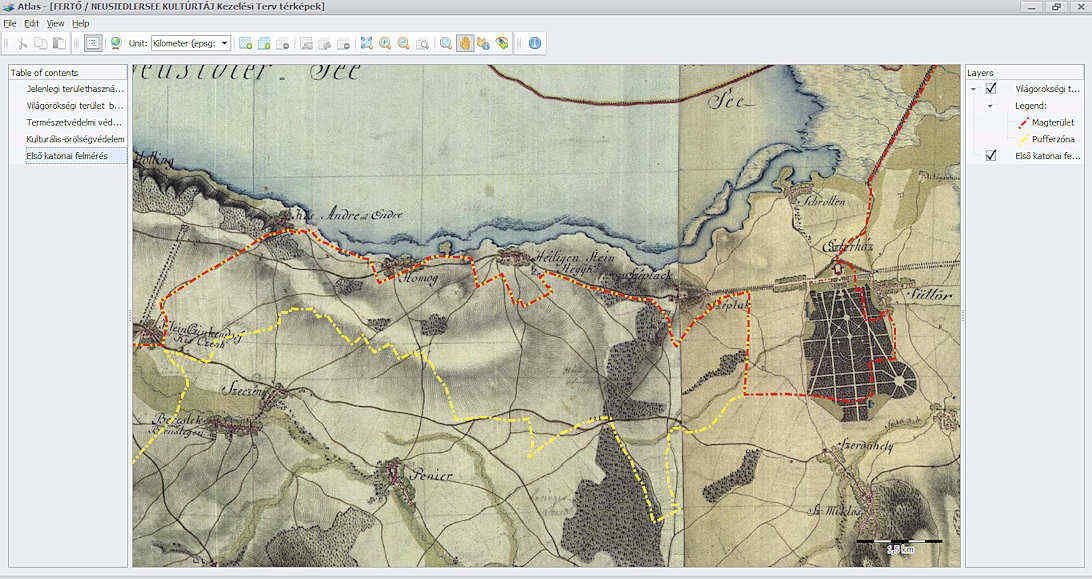Click the 'Magterület' legend label

coord(1053,123)
